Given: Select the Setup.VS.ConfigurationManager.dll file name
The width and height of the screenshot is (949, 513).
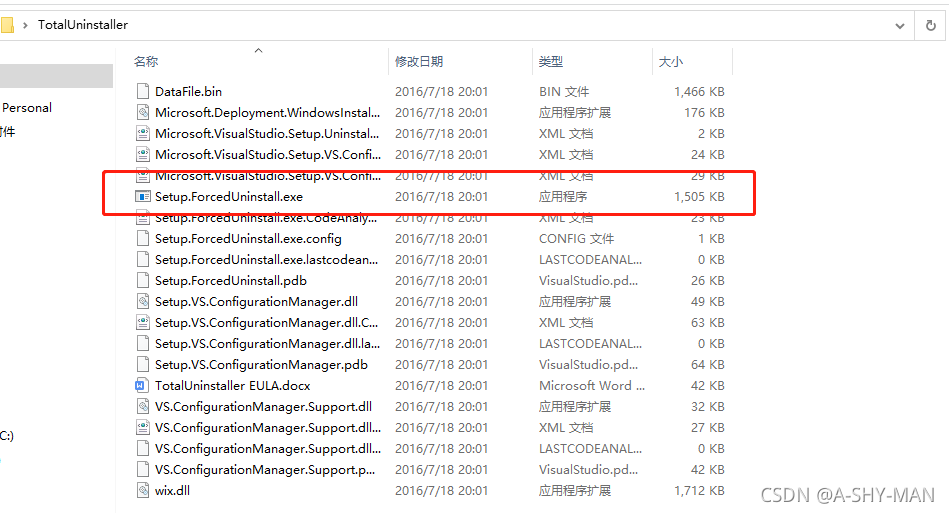Looking at the screenshot, I should tap(256, 301).
